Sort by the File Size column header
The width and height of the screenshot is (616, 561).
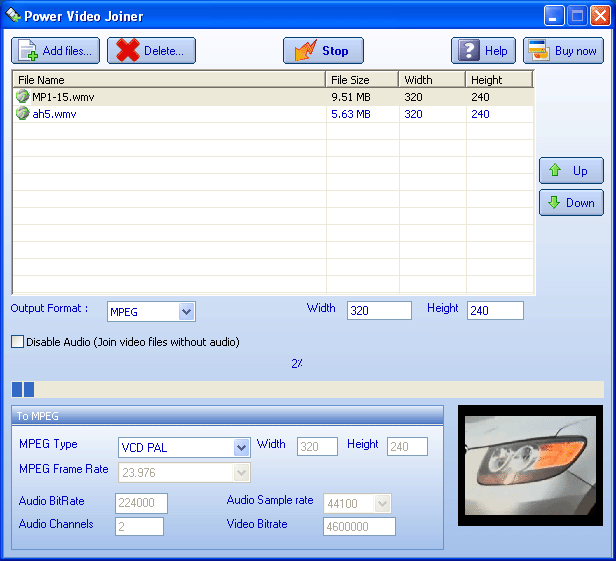click(362, 79)
